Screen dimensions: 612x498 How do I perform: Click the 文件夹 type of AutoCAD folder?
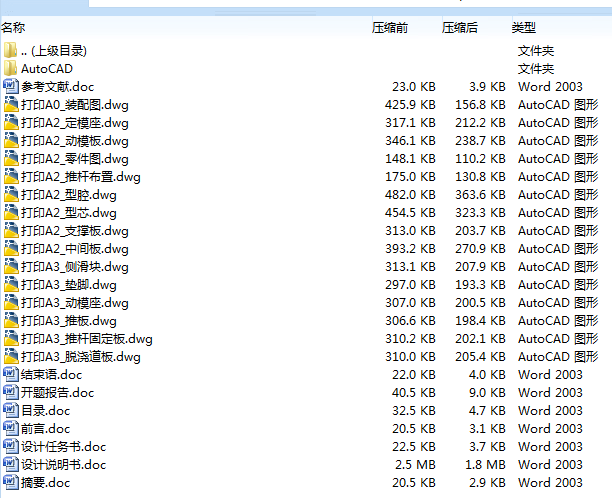pyautogui.click(x=536, y=69)
